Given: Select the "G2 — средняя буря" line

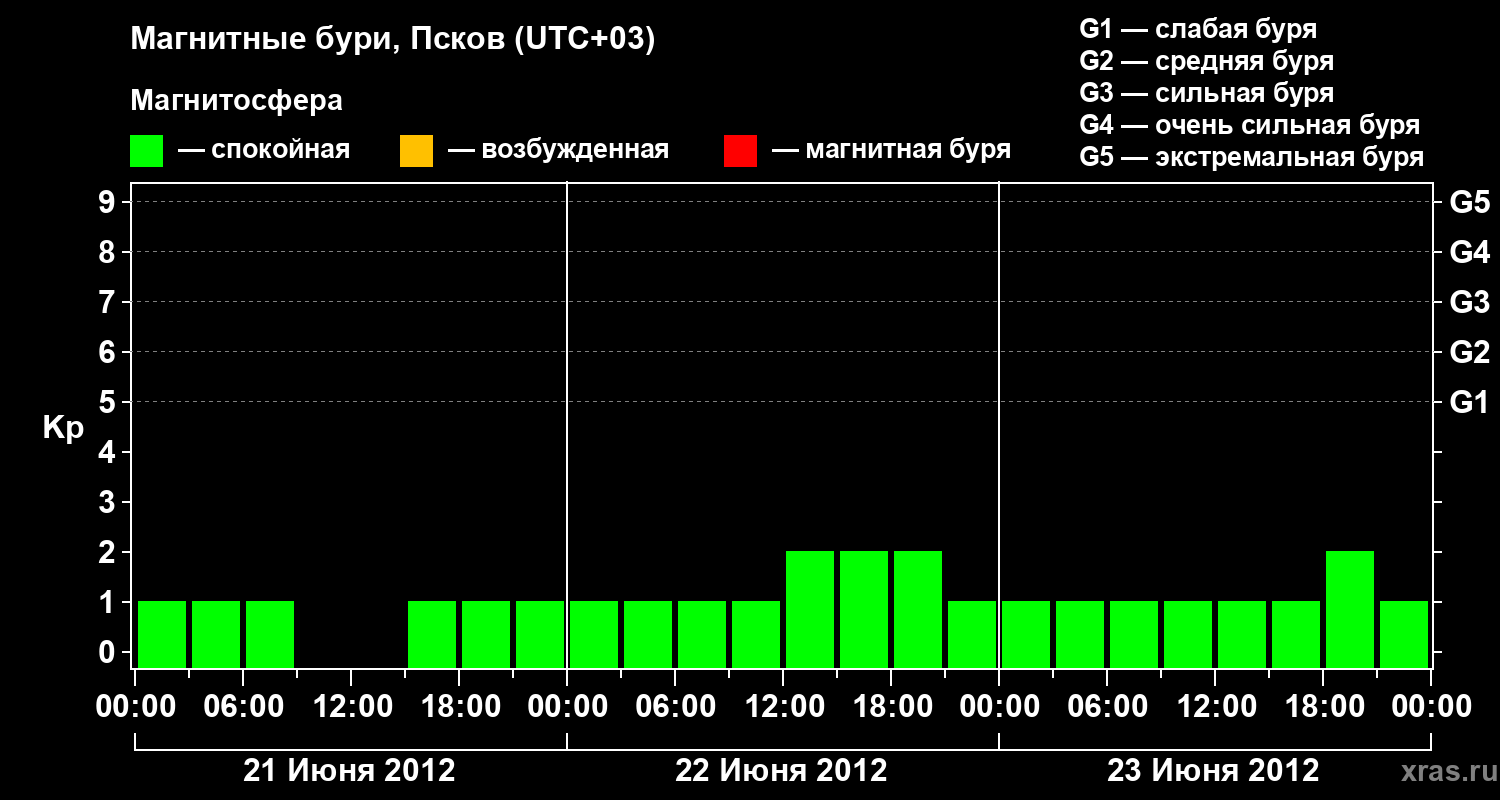Looking at the screenshot, I should tap(1207, 61).
